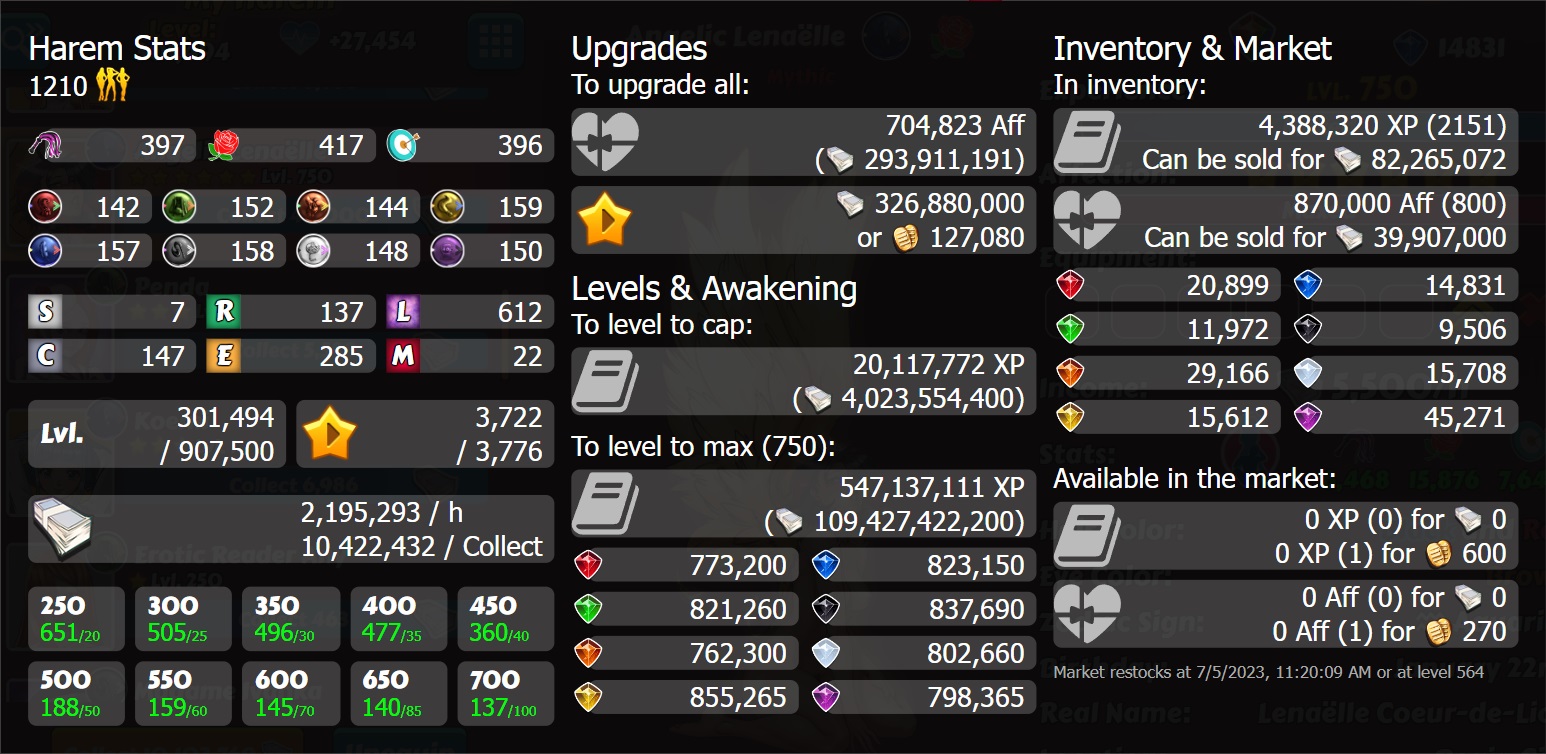Select the level 500 cap box
The image size is (1546, 754).
point(76,692)
